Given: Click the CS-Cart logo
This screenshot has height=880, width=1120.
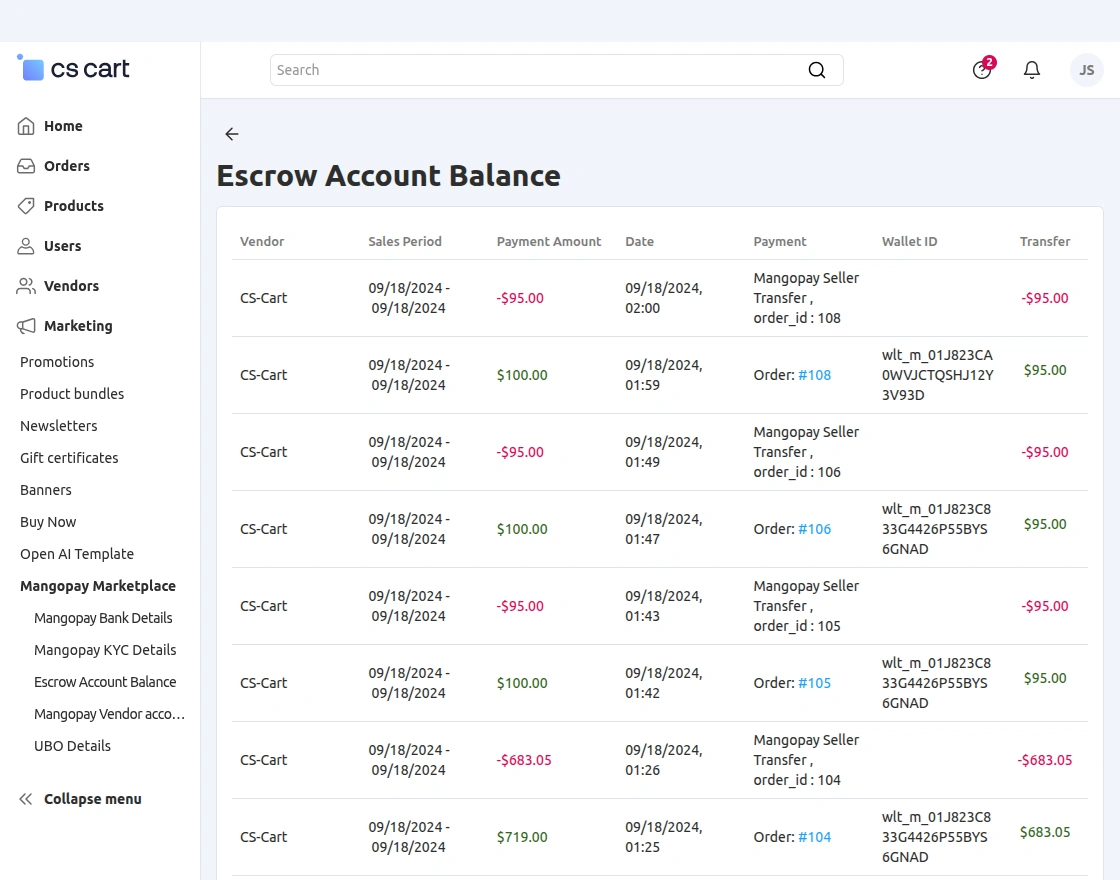Looking at the screenshot, I should [x=74, y=69].
